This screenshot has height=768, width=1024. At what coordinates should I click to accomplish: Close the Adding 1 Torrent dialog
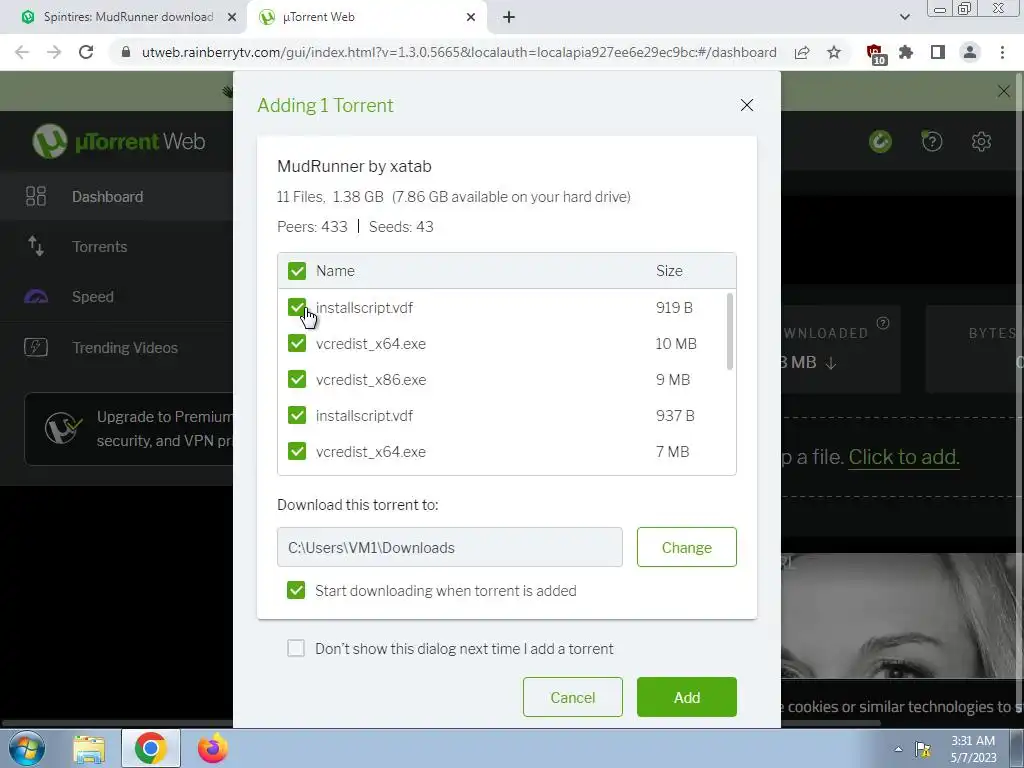pos(747,105)
